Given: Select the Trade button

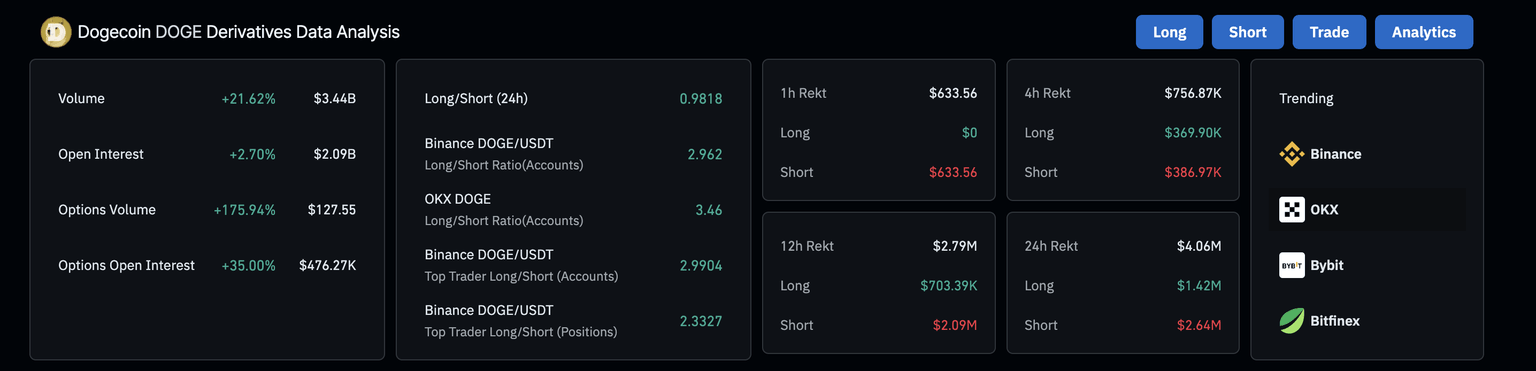Looking at the screenshot, I should point(1329,32).
